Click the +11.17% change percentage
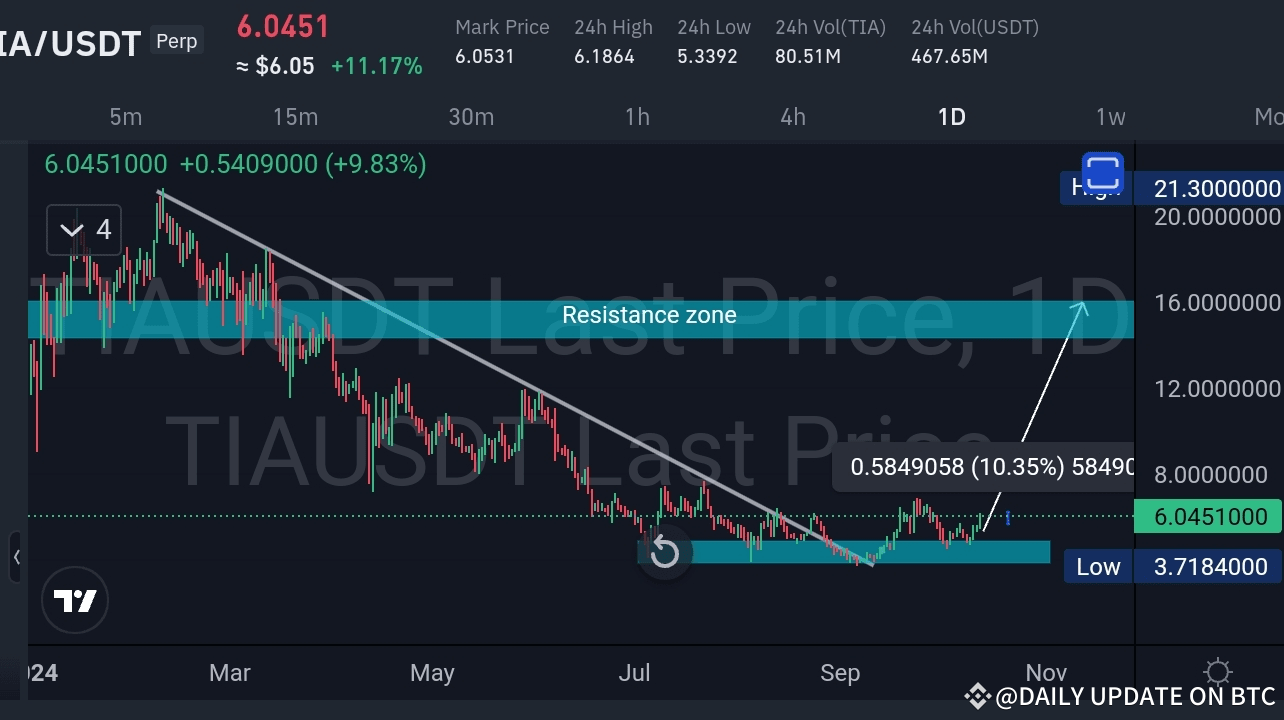The image size is (1284, 720). 377,67
